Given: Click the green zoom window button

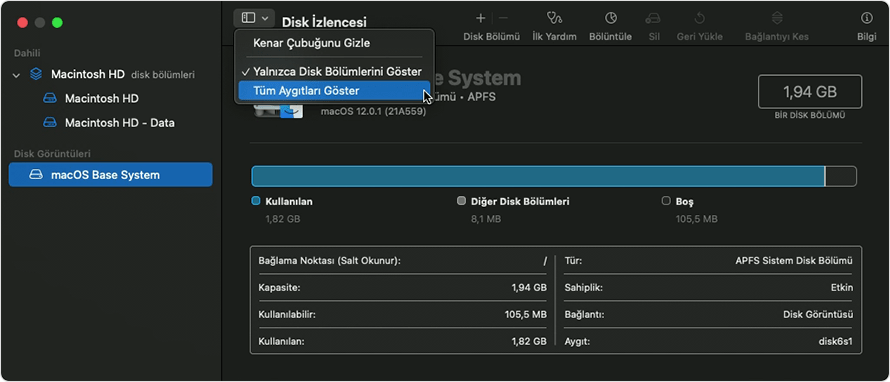Looking at the screenshot, I should [57, 23].
